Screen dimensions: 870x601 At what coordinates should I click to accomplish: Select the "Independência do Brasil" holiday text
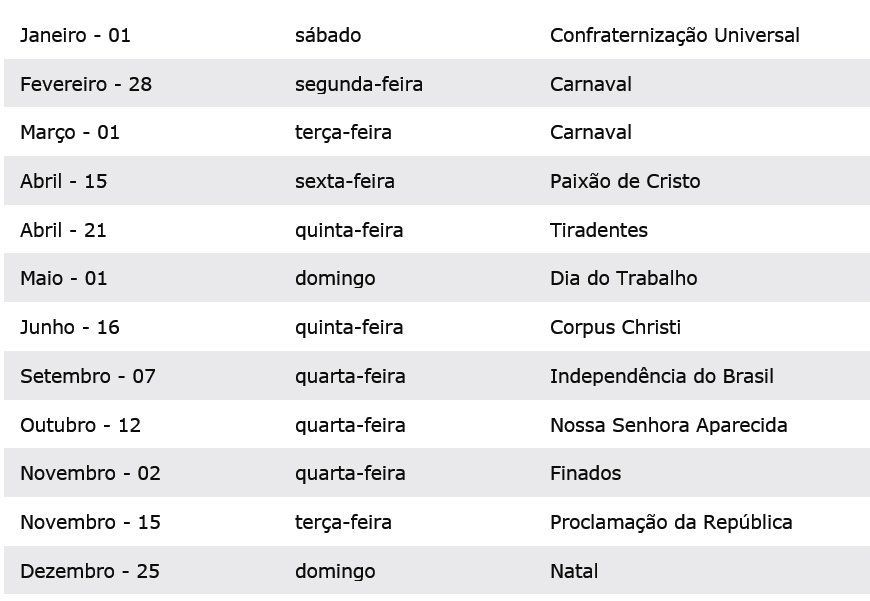[661, 376]
